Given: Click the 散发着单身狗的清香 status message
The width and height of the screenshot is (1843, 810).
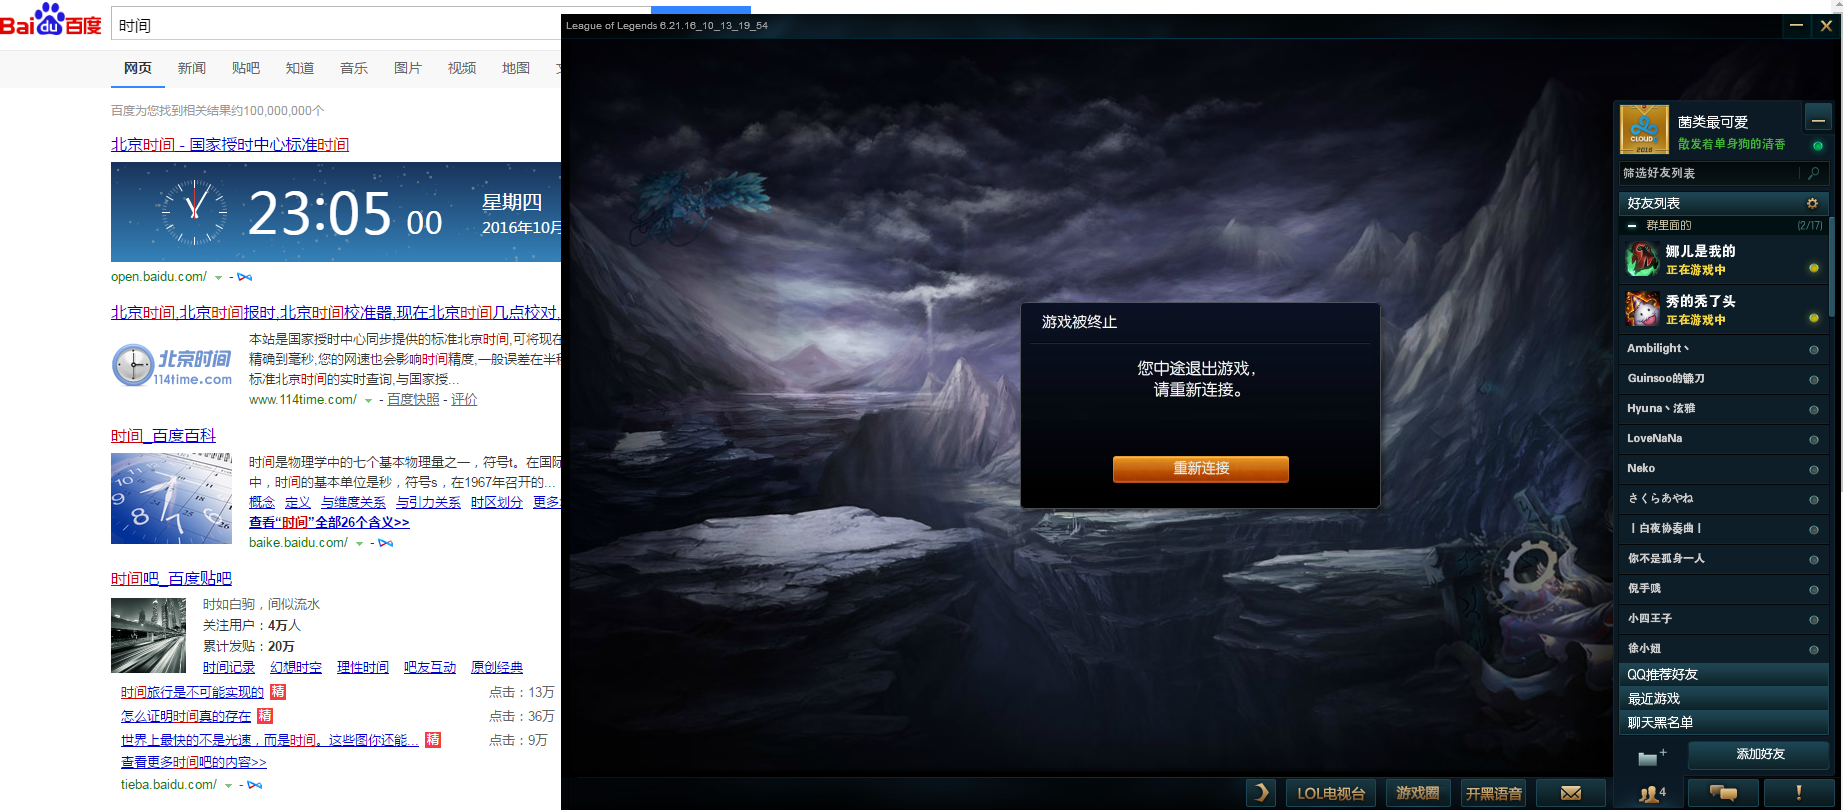Looking at the screenshot, I should pos(1731,144).
